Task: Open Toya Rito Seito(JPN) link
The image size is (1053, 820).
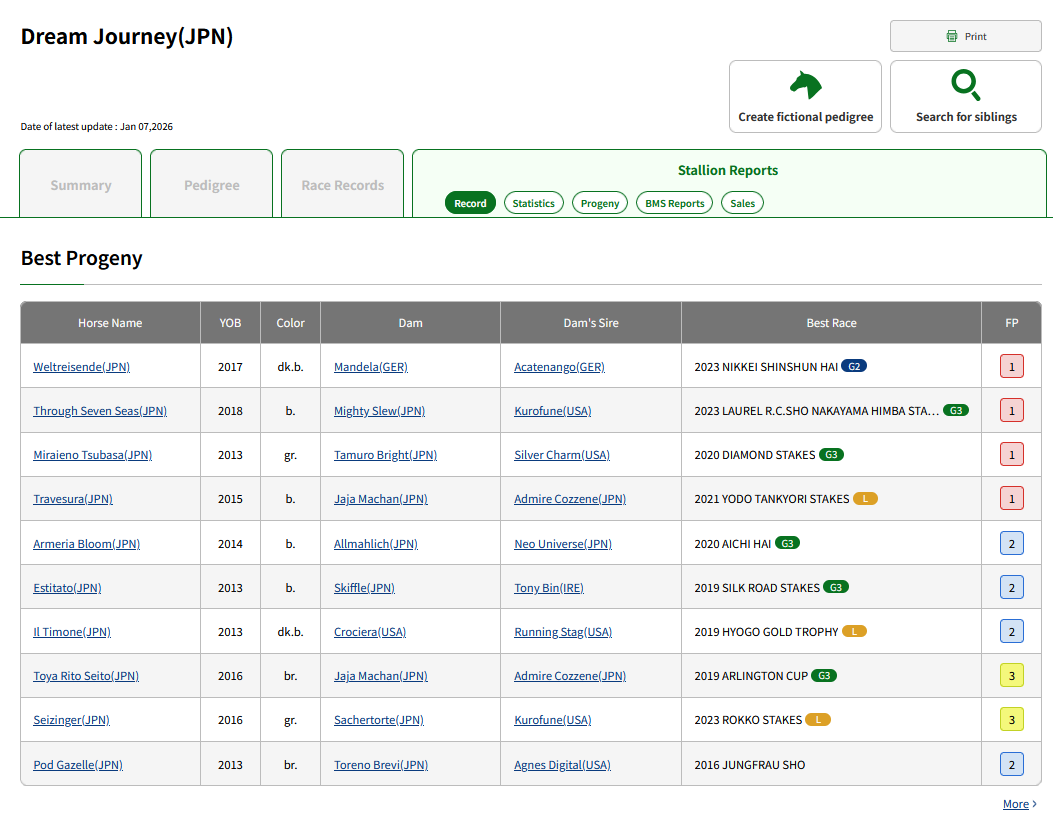Action: pyautogui.click(x=86, y=676)
